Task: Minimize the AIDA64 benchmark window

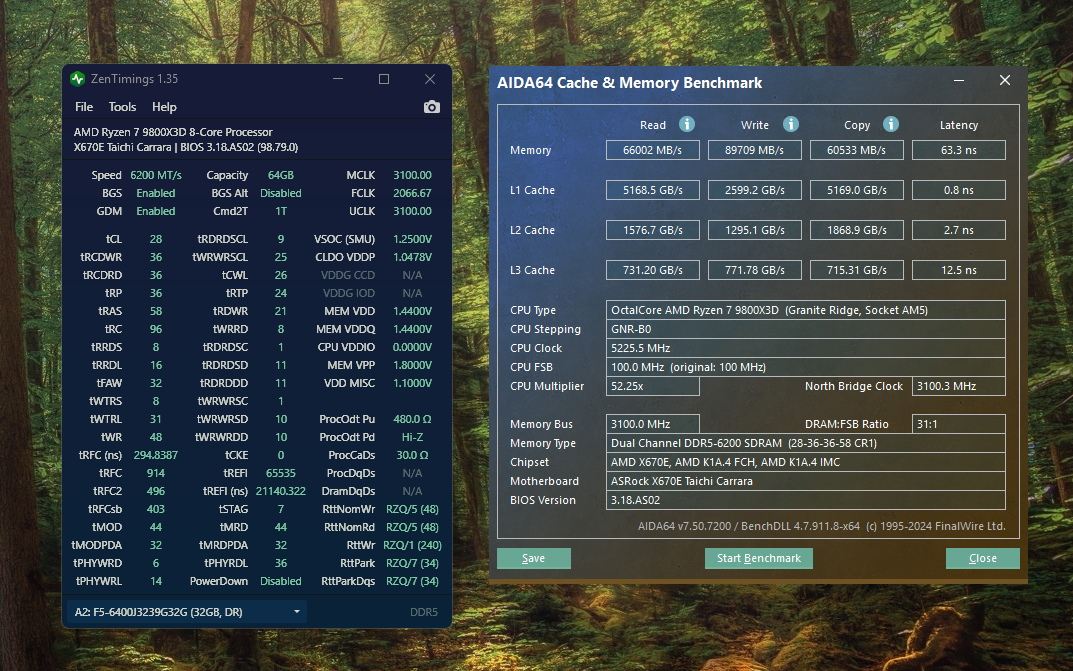Action: pyautogui.click(x=959, y=81)
